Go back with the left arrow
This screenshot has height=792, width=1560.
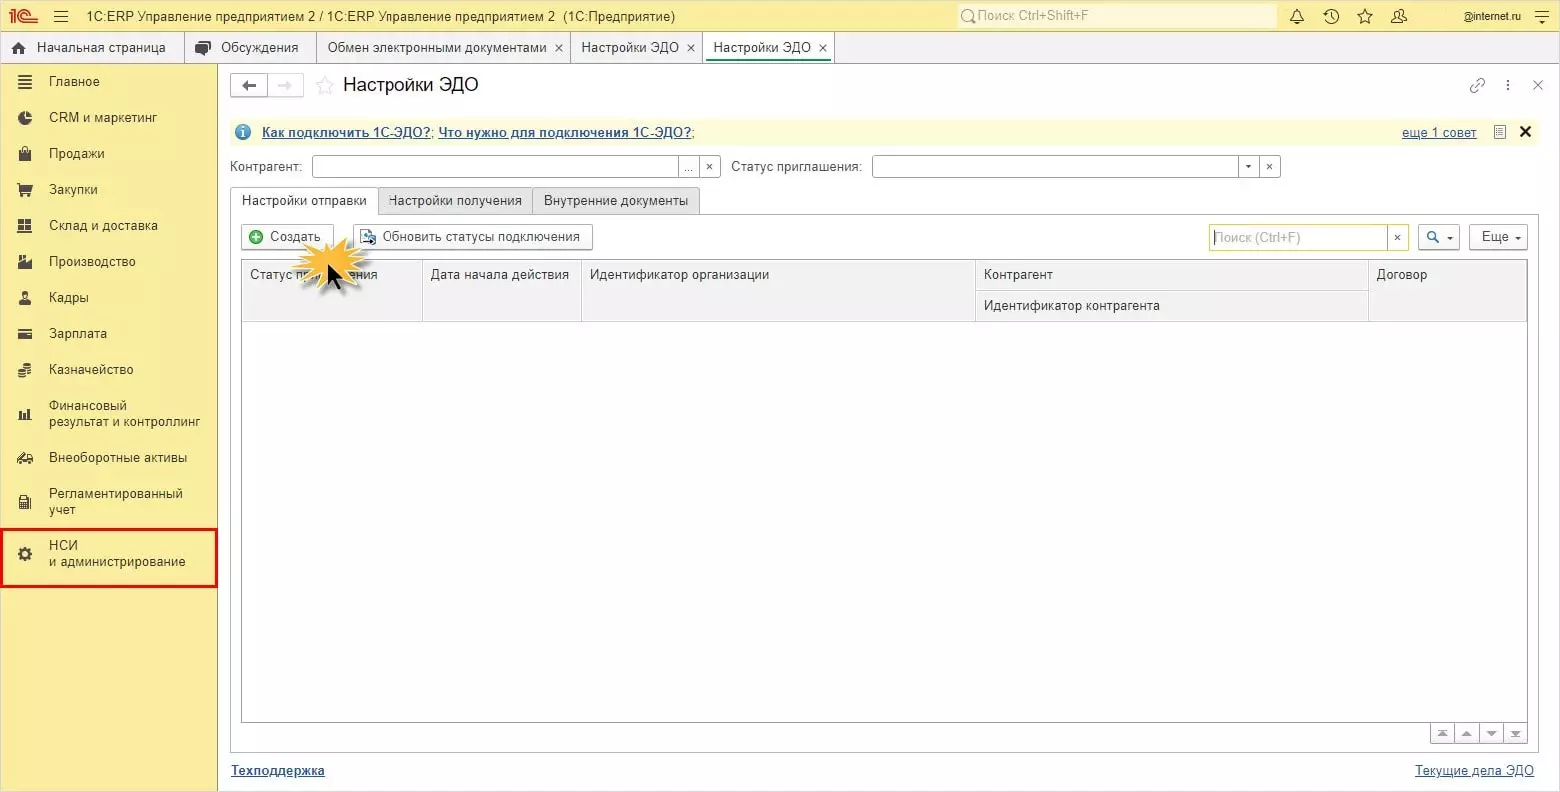(249, 86)
